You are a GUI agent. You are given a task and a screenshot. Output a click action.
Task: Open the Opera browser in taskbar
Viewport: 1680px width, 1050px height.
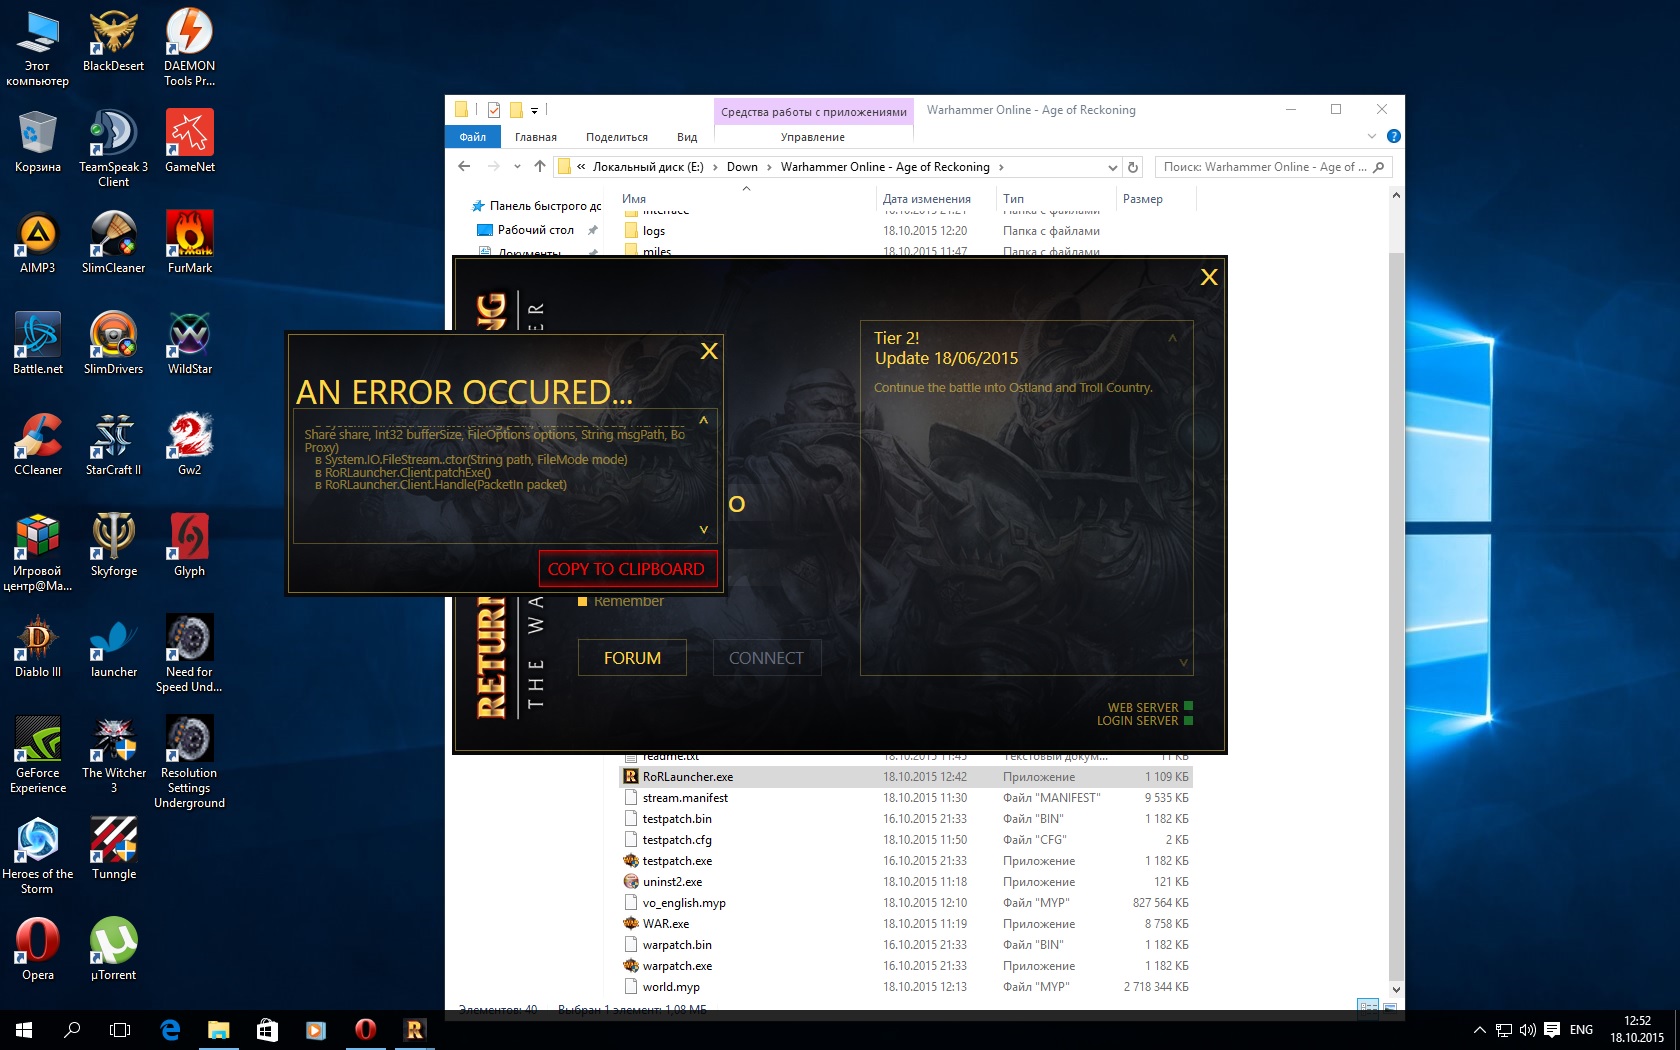(365, 1029)
